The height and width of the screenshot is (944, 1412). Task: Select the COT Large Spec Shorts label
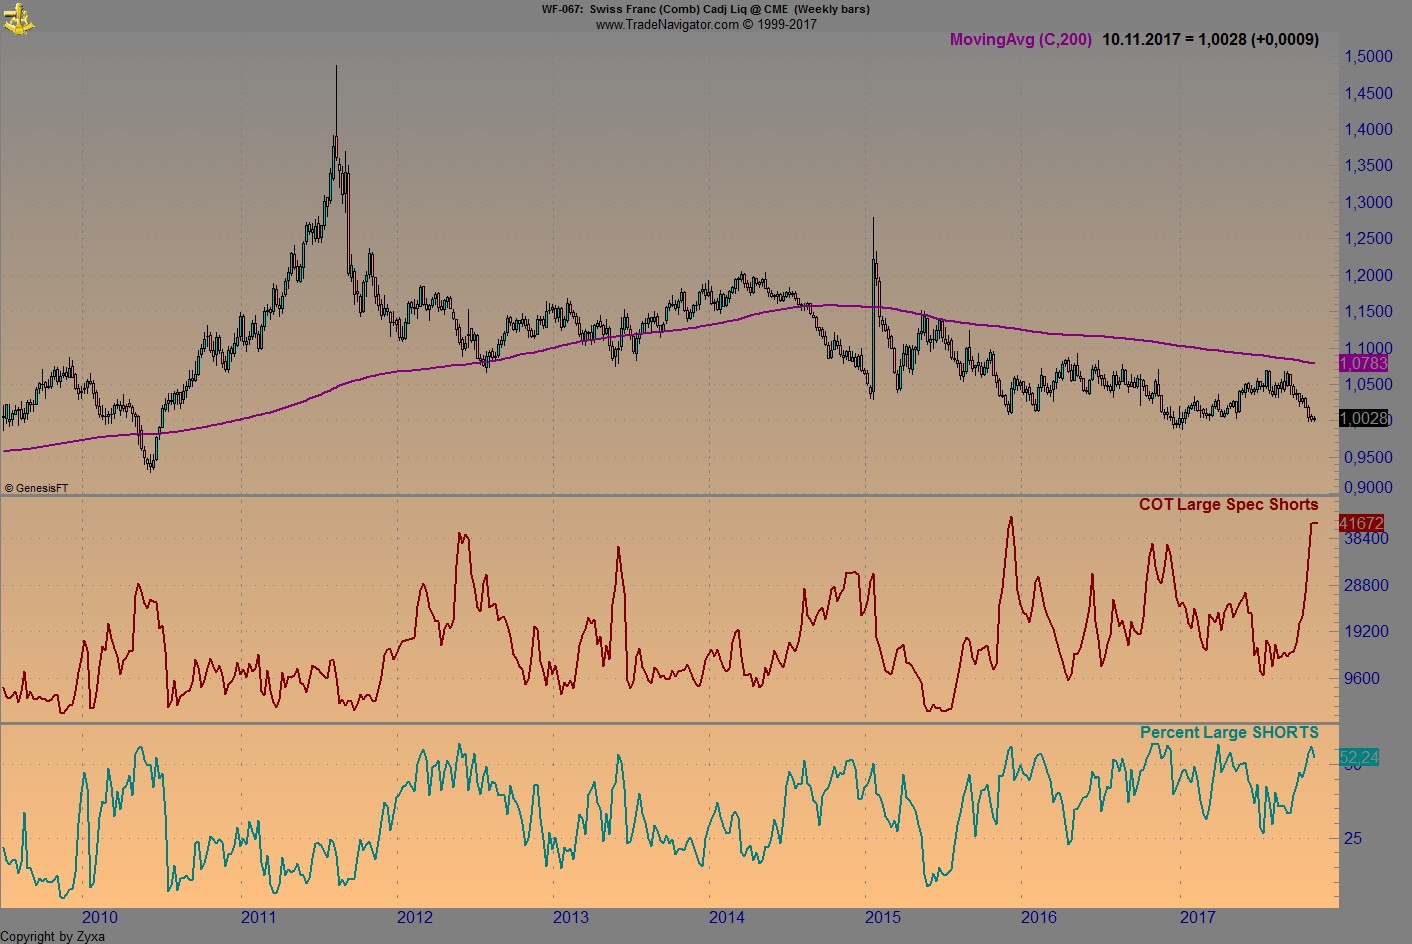click(x=1228, y=505)
